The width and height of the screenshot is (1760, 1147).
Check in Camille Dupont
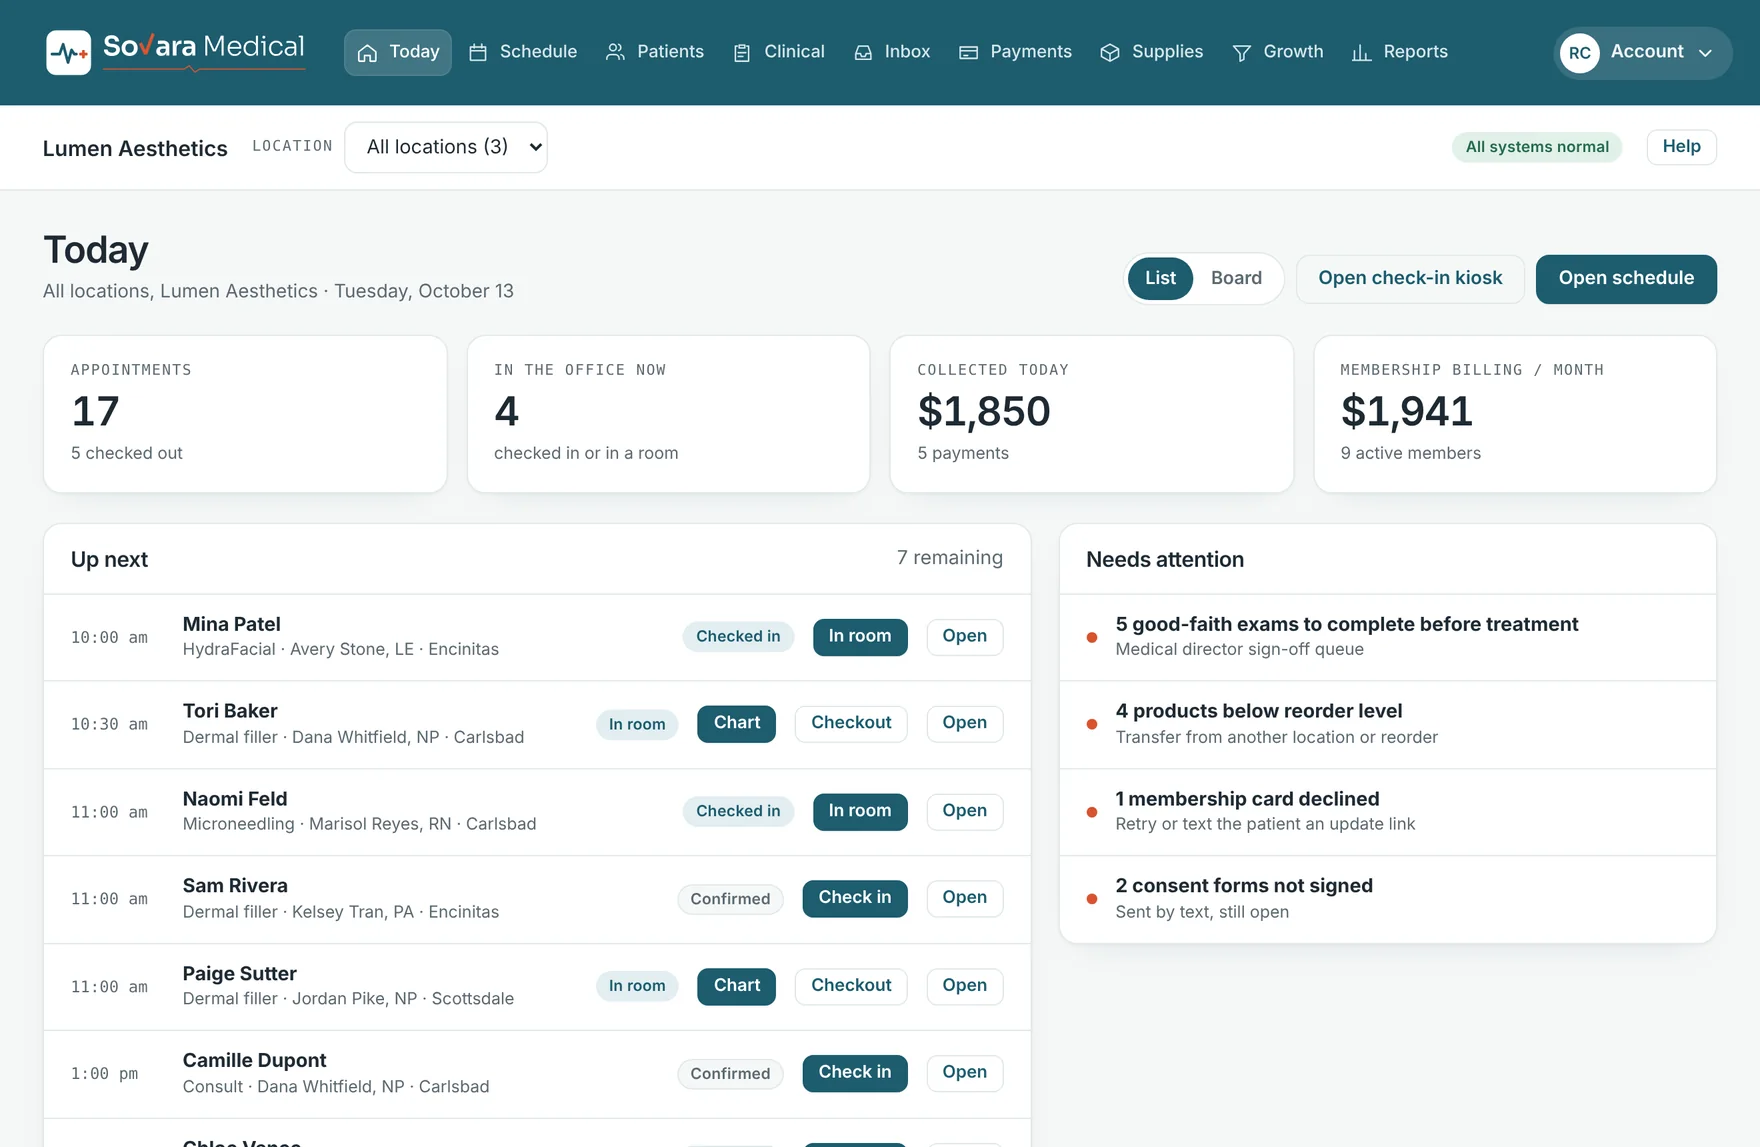(x=855, y=1073)
